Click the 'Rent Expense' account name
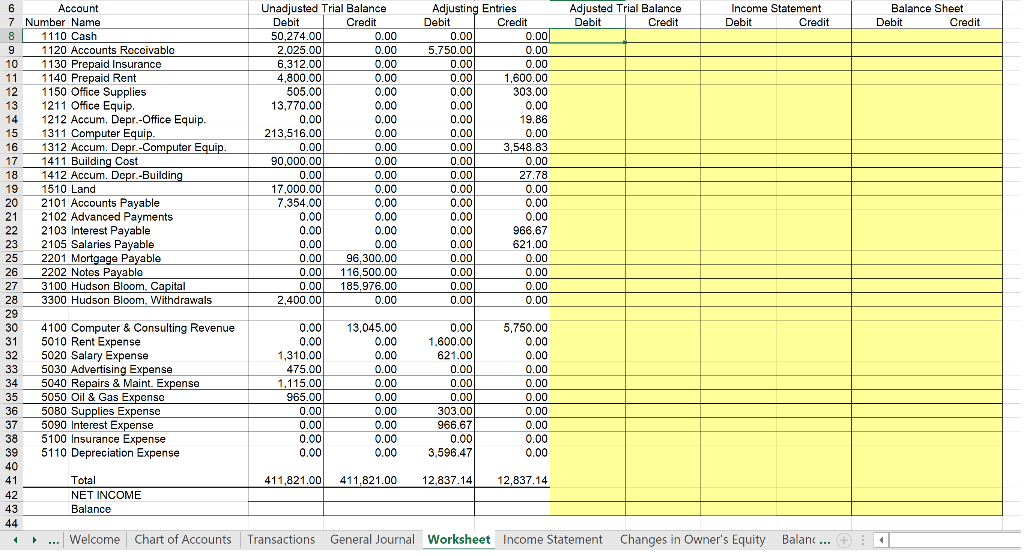The image size is (1024, 556). tap(106, 342)
